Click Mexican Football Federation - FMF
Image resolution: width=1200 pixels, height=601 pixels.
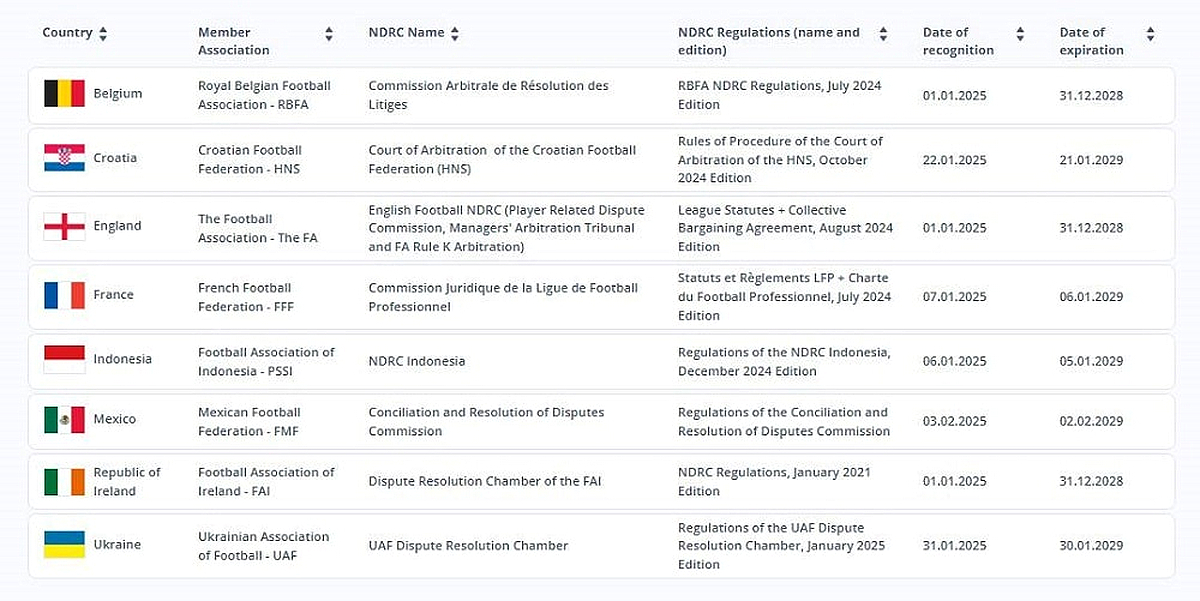coord(249,421)
